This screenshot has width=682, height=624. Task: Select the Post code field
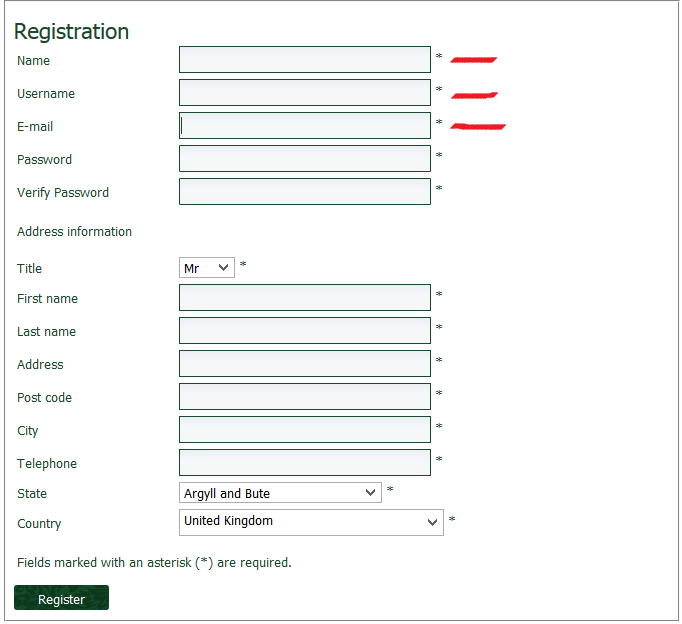(x=304, y=397)
